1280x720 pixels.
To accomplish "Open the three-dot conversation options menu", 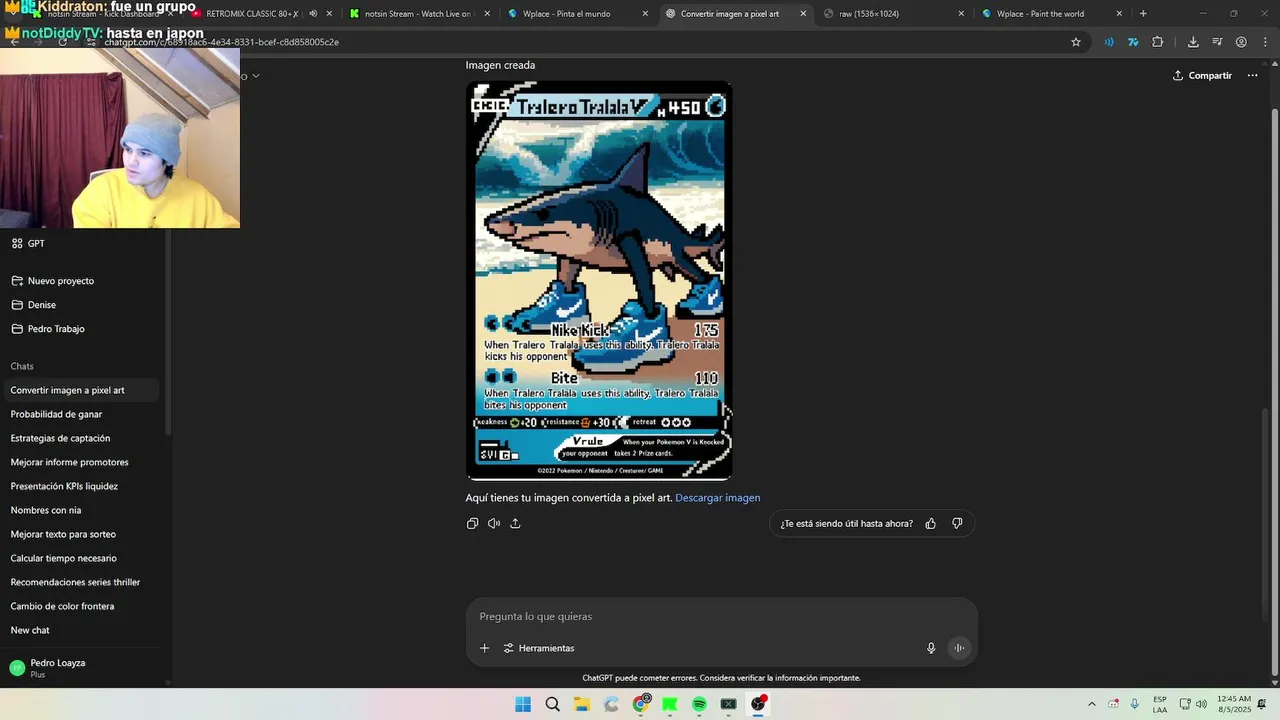I will tap(1252, 75).
